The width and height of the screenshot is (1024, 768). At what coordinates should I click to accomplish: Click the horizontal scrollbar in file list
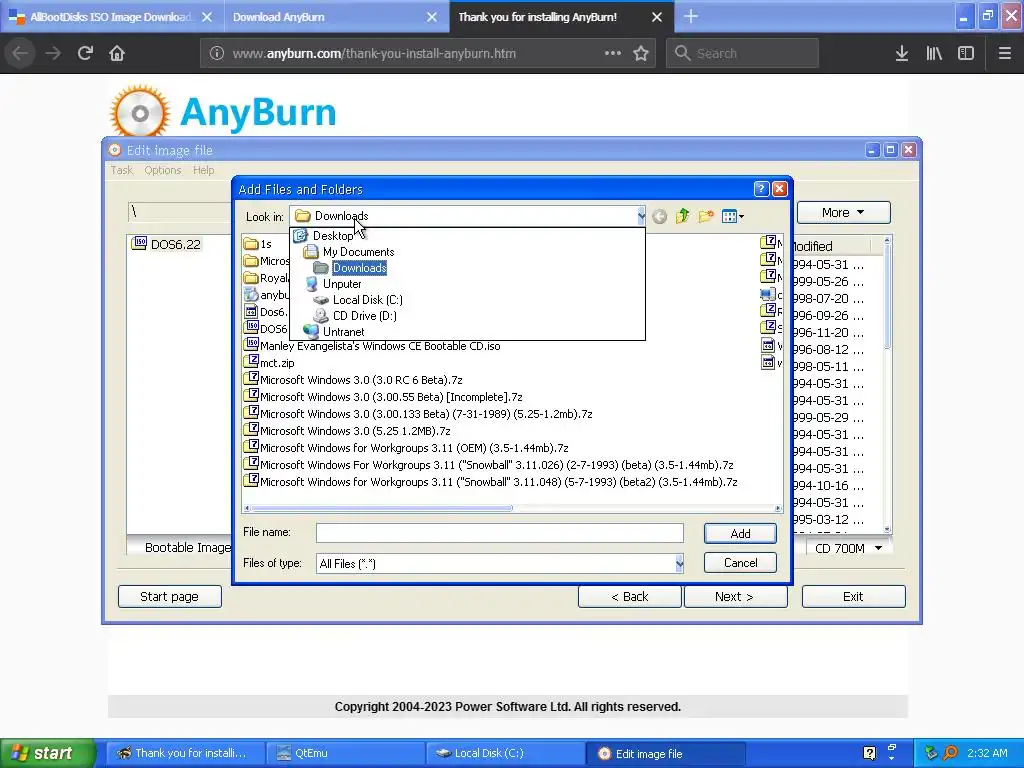[382, 508]
